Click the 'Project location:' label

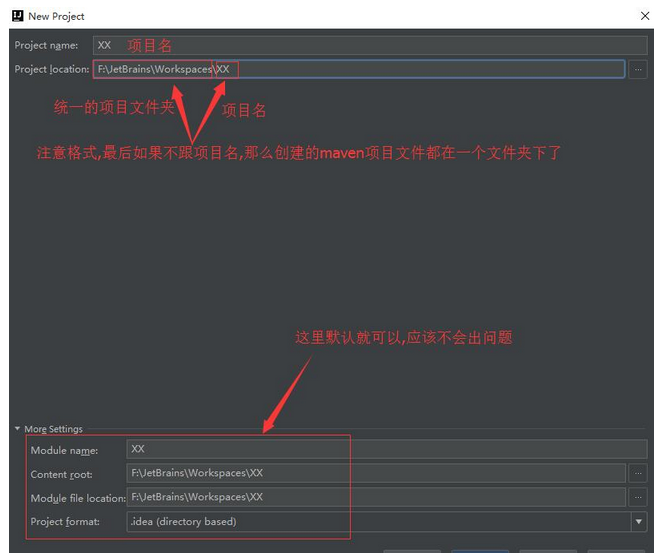click(52, 69)
